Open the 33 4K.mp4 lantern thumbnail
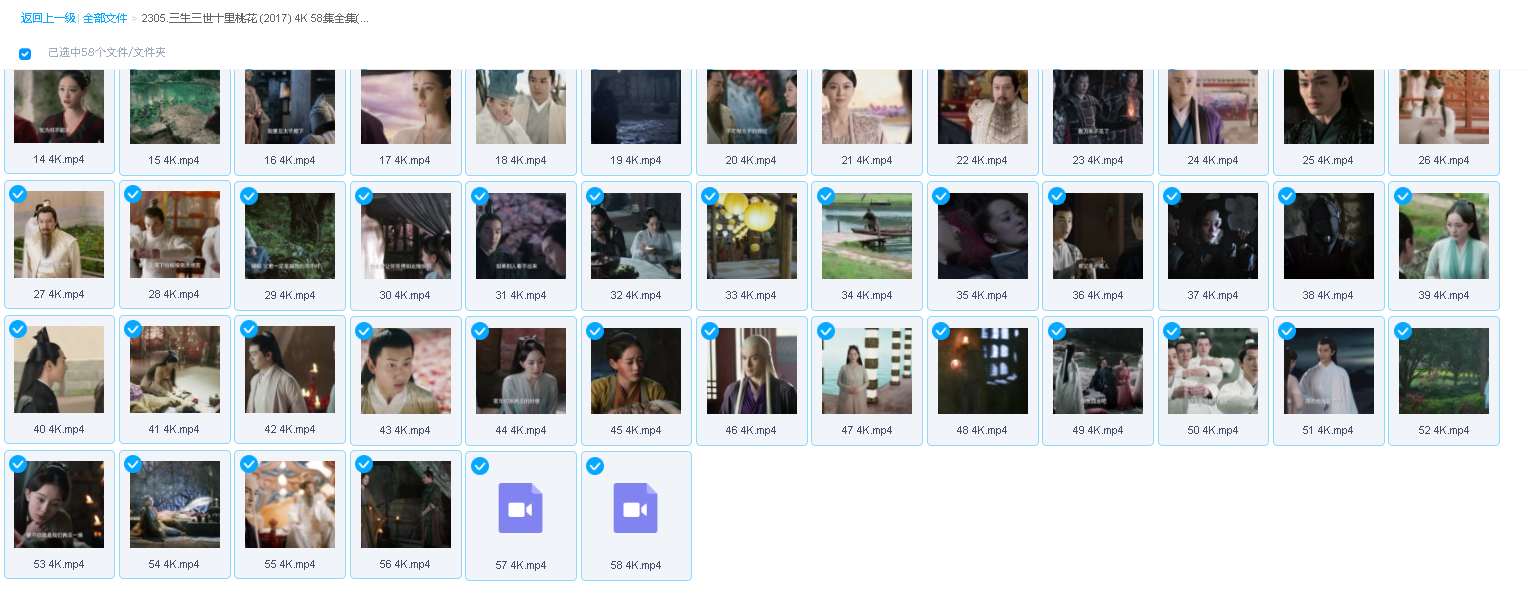This screenshot has height=608, width=1528. 751,236
